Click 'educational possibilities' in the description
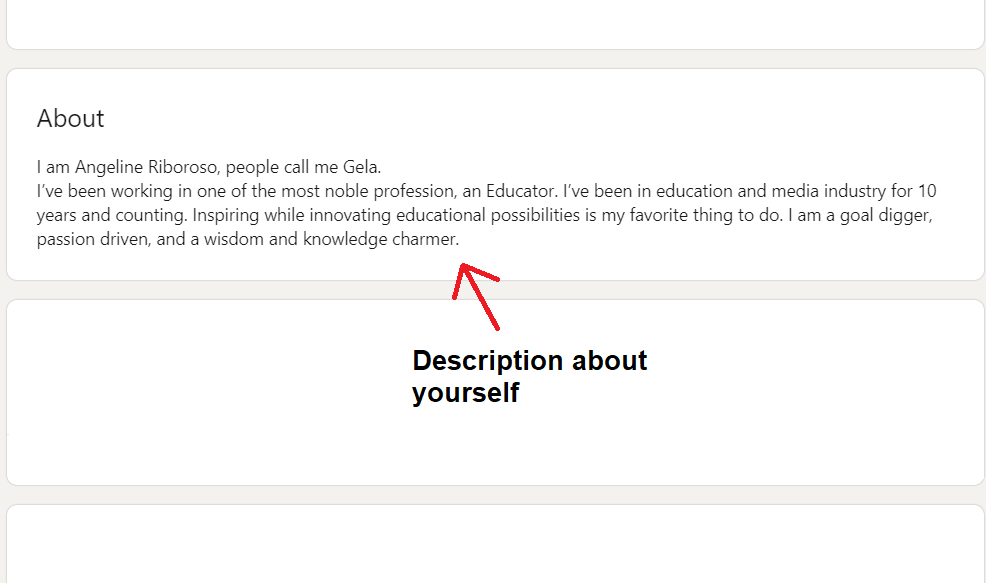 [488, 215]
